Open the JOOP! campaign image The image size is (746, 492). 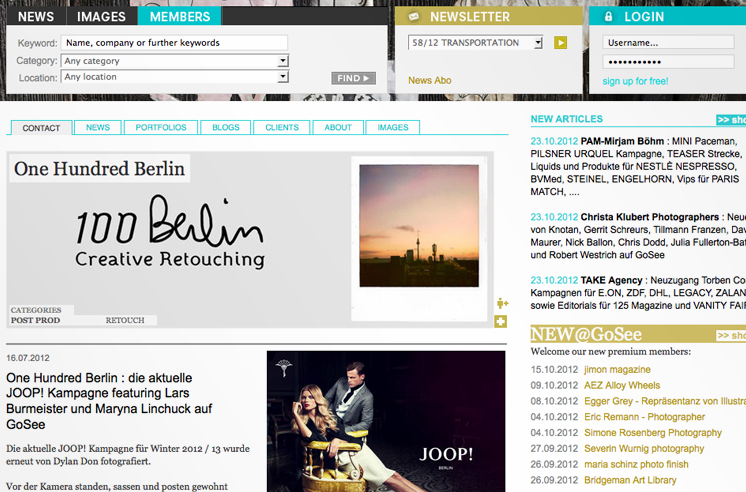(386, 420)
